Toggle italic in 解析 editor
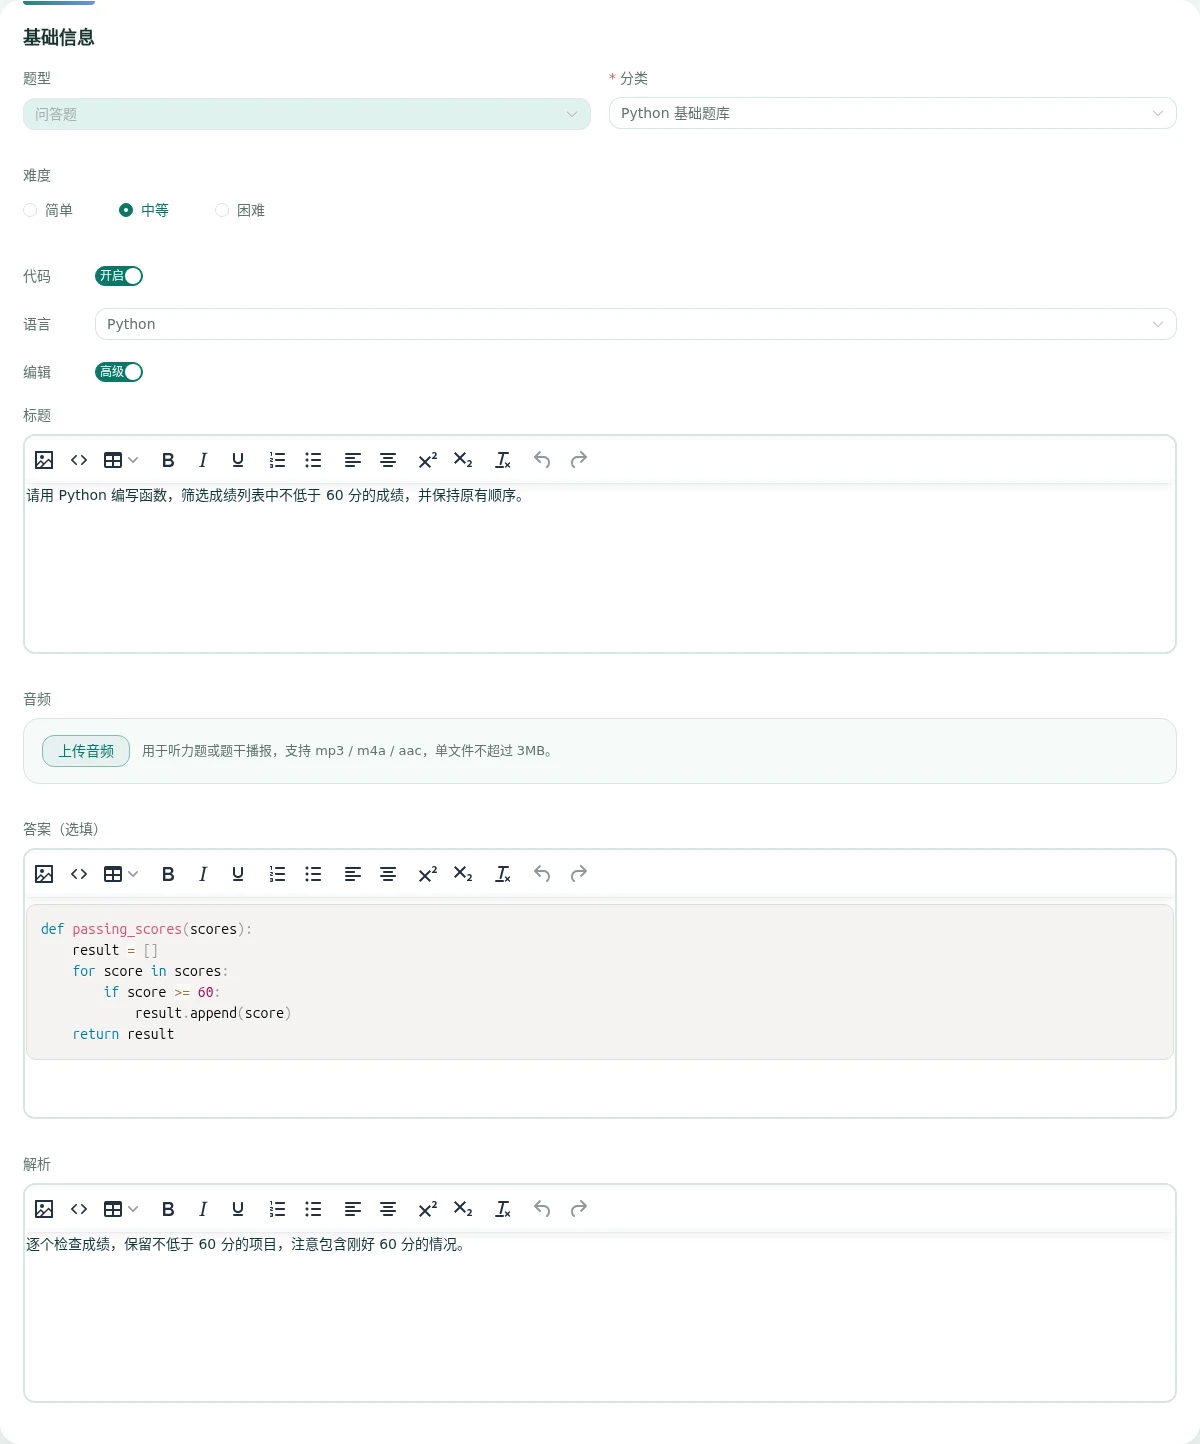The height and width of the screenshot is (1444, 1200). coord(203,1209)
